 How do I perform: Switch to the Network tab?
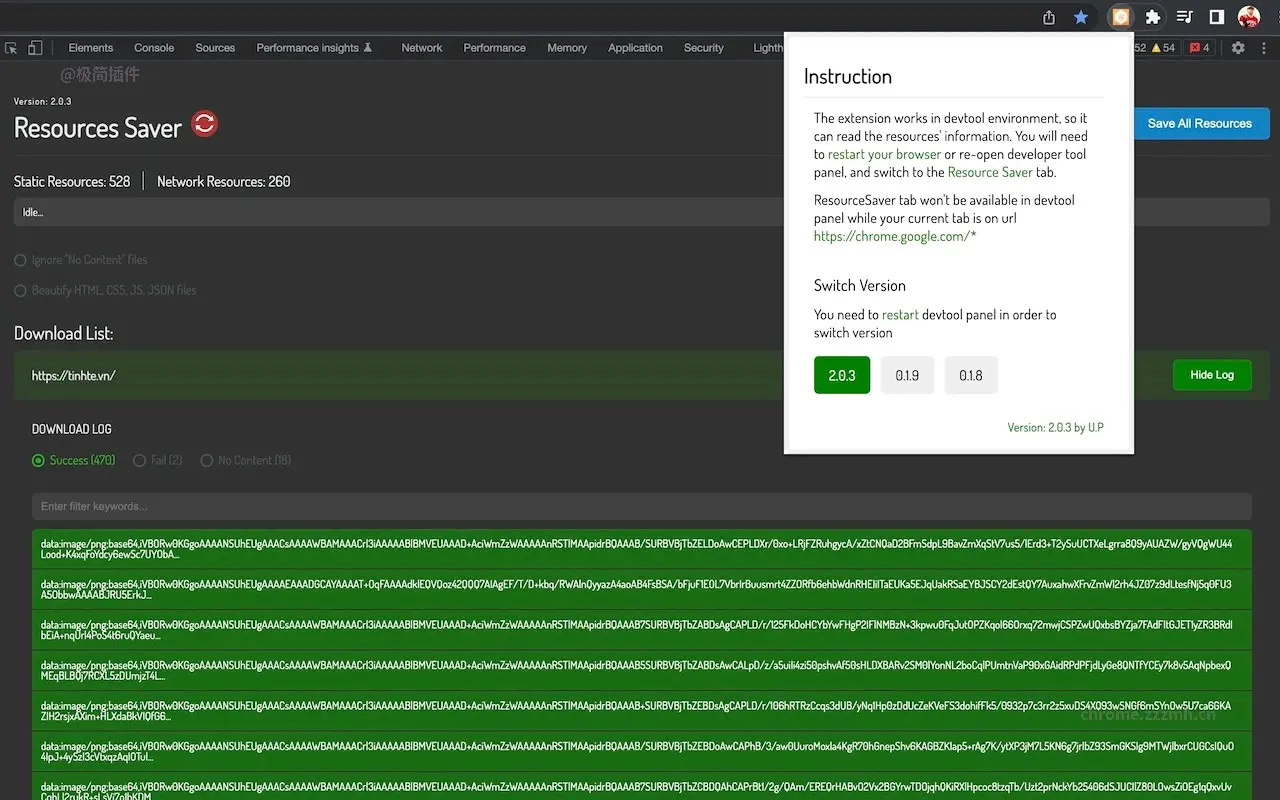click(421, 48)
